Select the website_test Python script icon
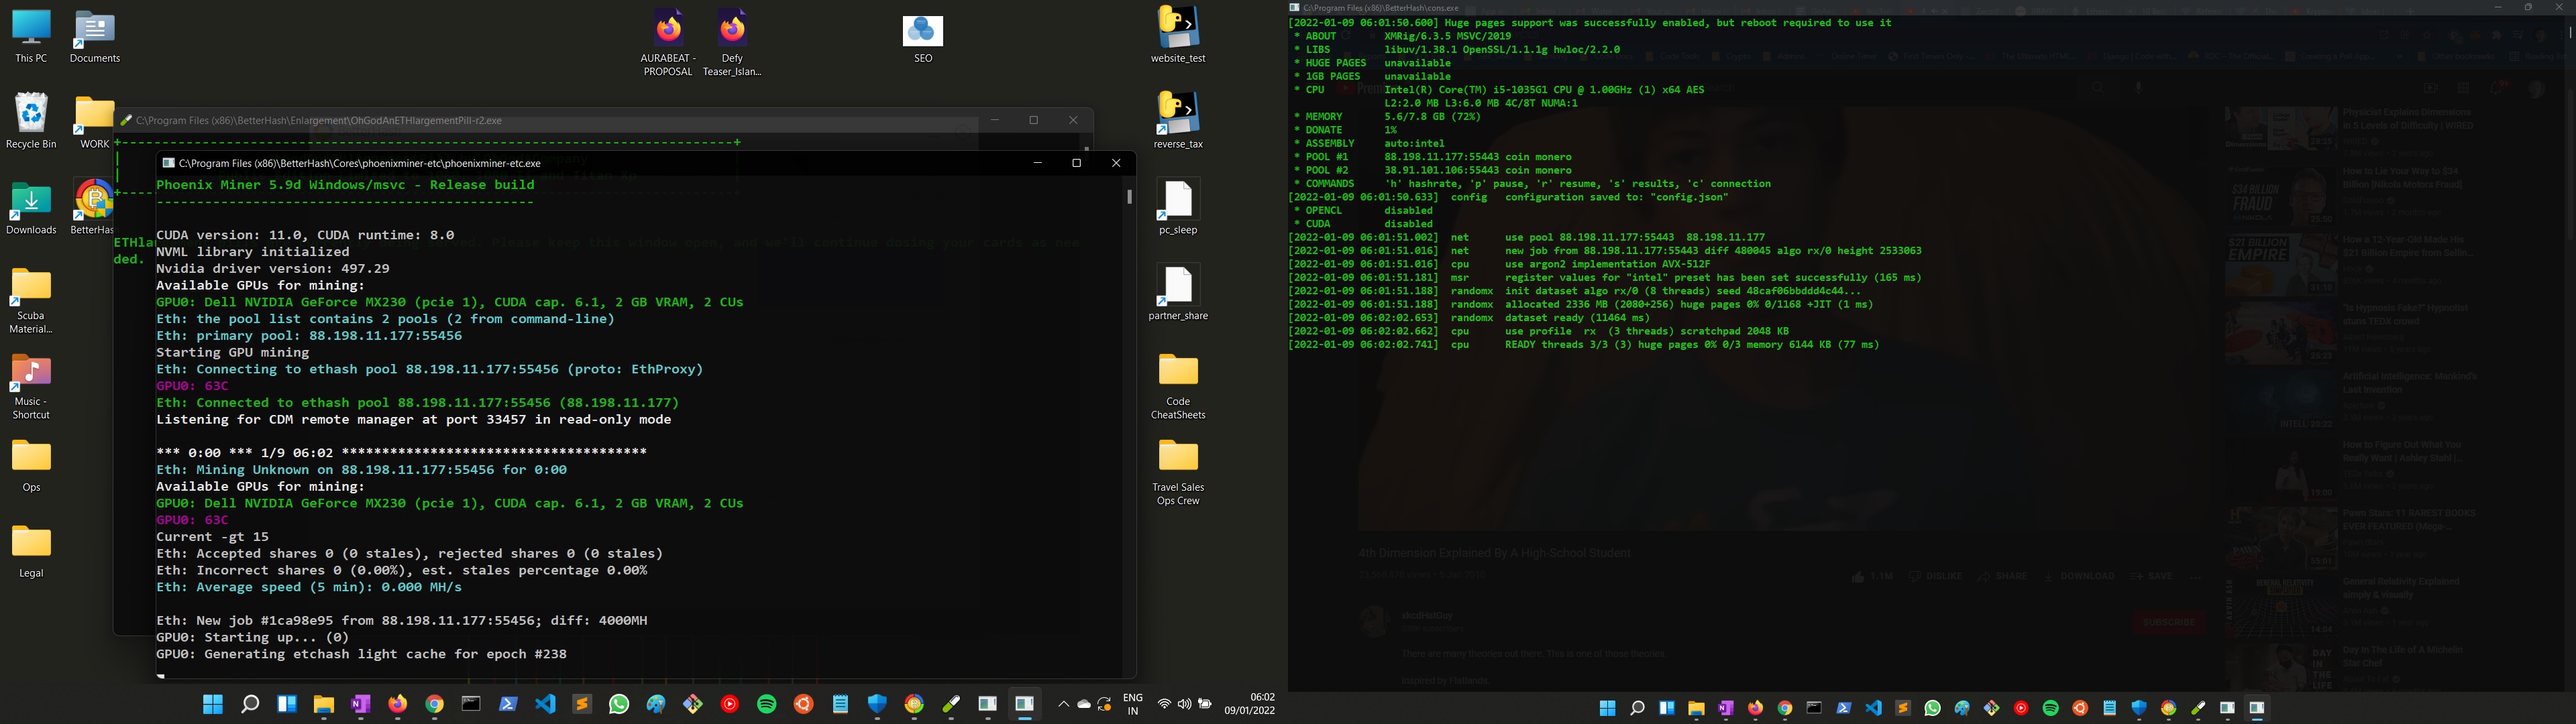 [x=1178, y=35]
